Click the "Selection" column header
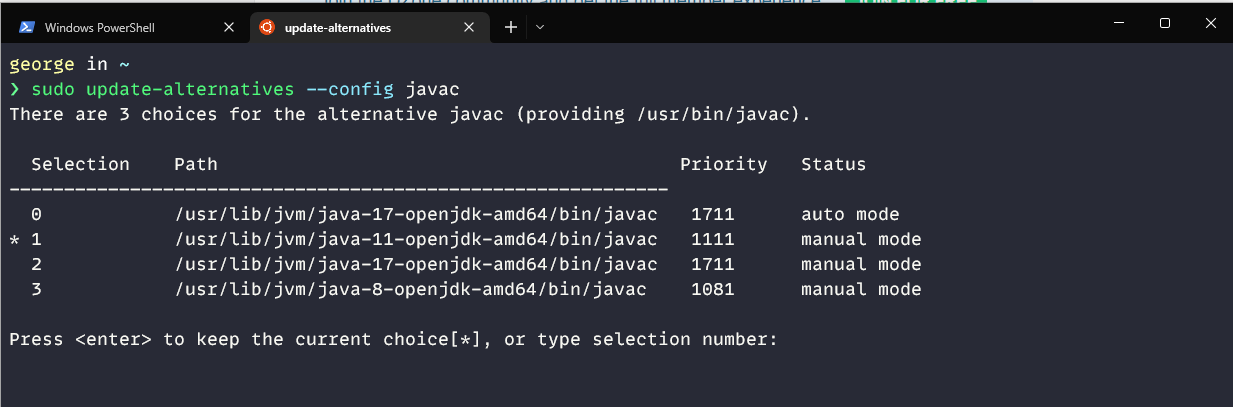The width and height of the screenshot is (1233, 407). (x=80, y=164)
